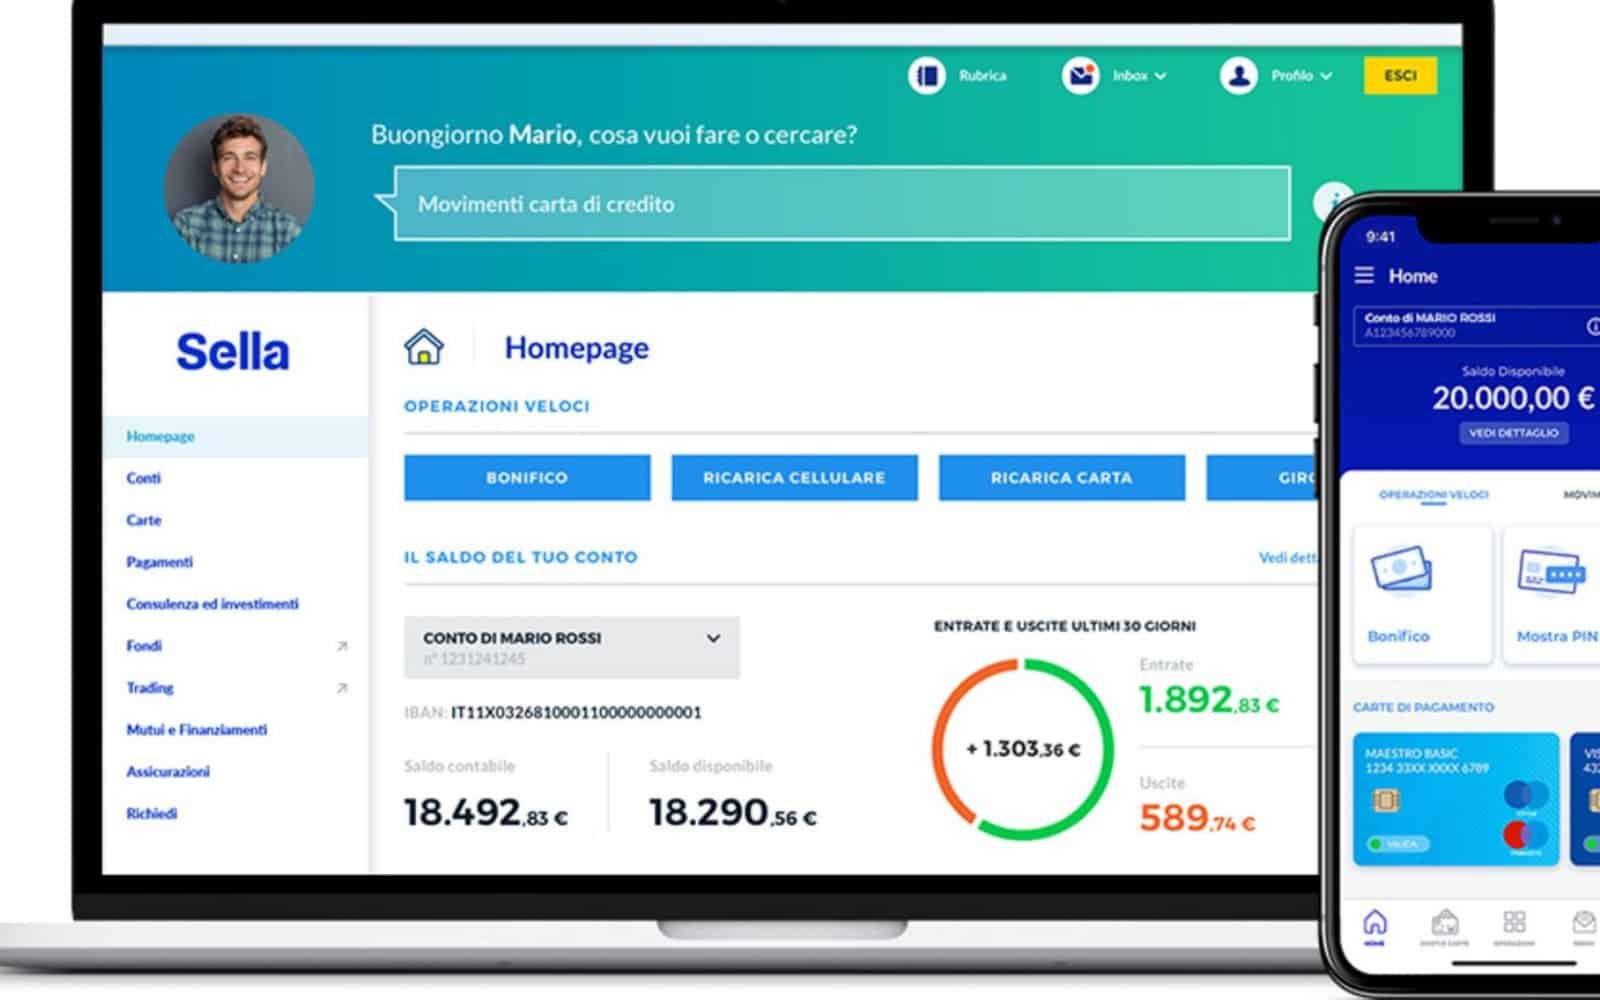This screenshot has height=1000, width=1600.
Task: Click the Uscite amount 589,74 €
Action: (x=1197, y=819)
